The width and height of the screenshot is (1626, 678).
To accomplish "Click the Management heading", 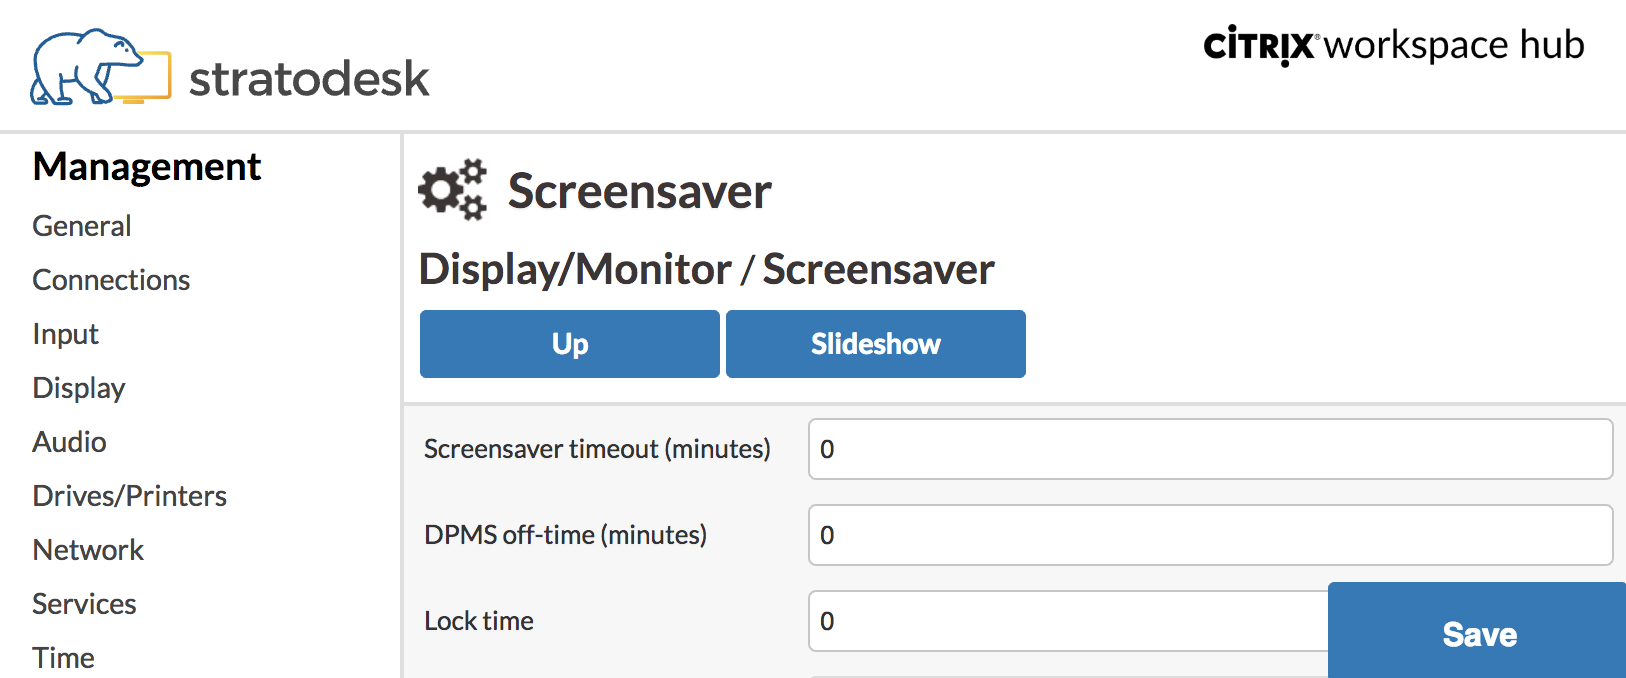I will pos(147,167).
